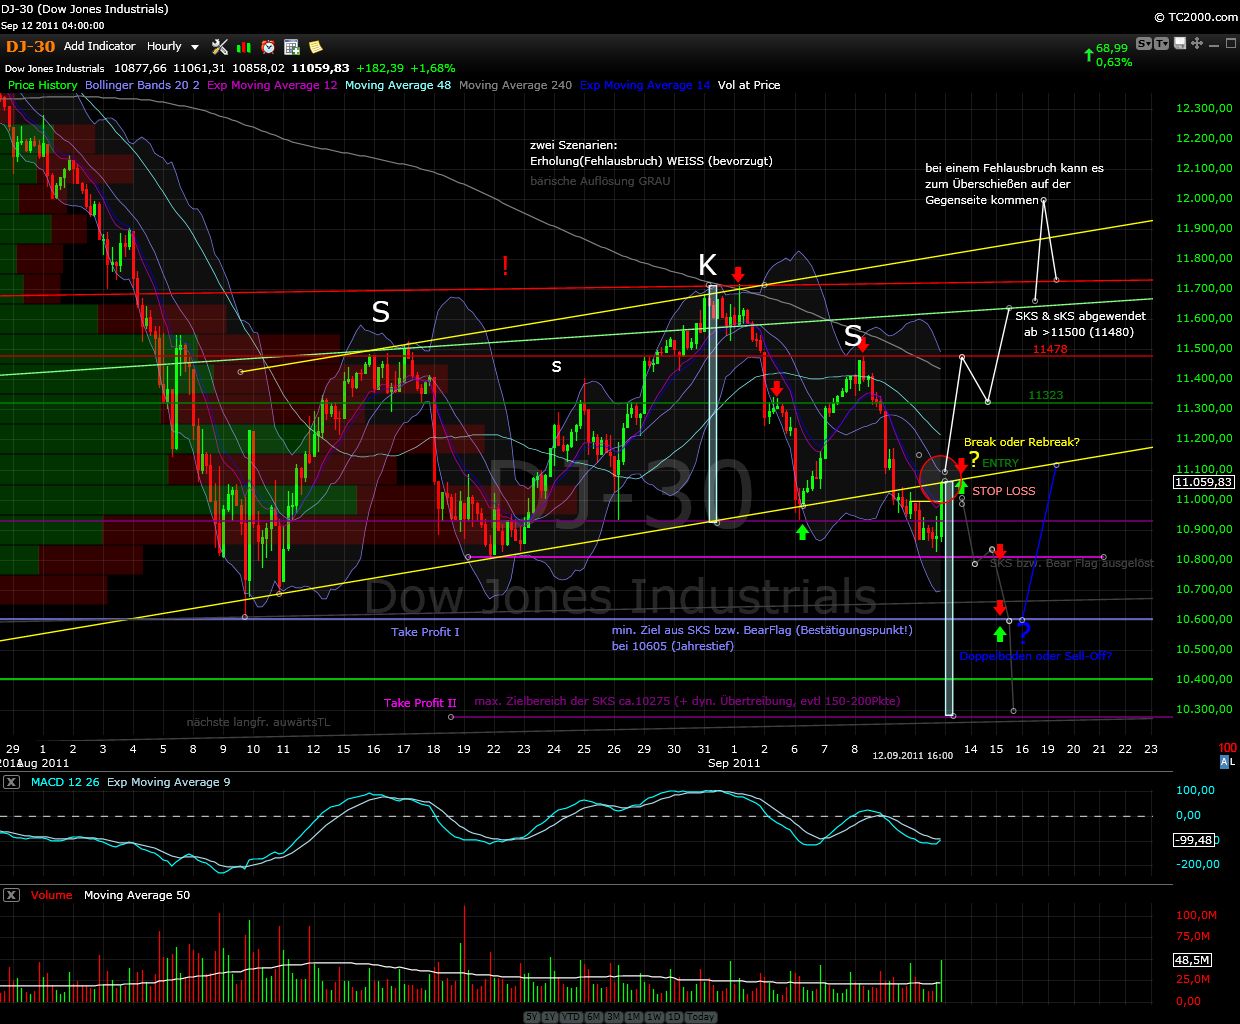Select the Price History indicator label
The image size is (1240, 1024).
42,85
